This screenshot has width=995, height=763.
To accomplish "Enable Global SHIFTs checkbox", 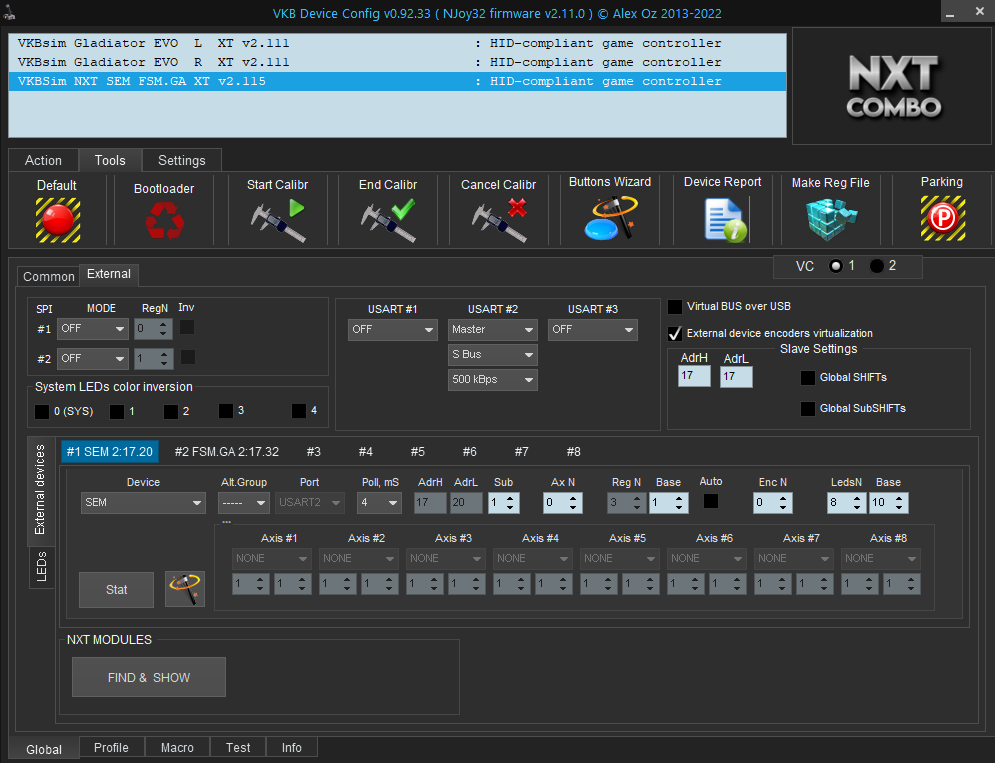I will tap(808, 378).
